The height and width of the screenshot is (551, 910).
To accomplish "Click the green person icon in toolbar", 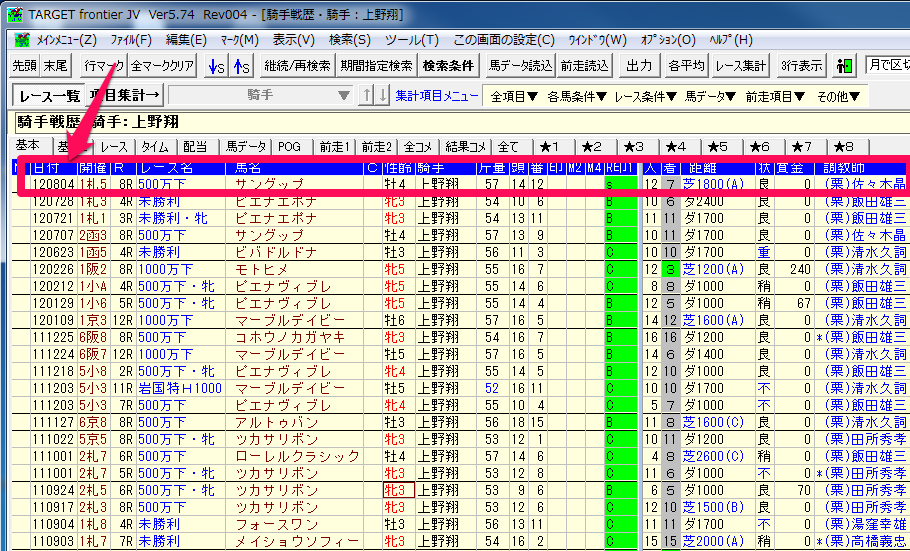I will click(x=844, y=66).
